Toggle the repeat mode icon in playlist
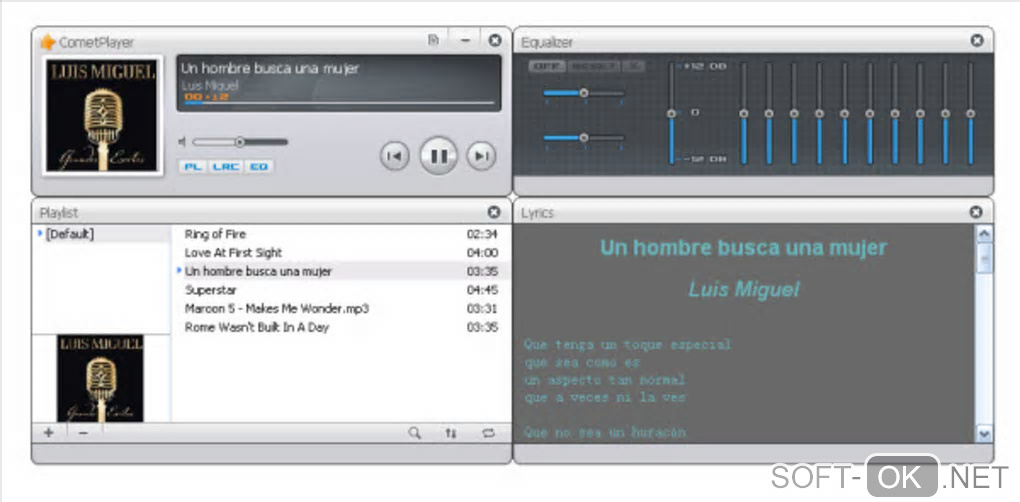The height and width of the screenshot is (502, 1020). tap(488, 433)
